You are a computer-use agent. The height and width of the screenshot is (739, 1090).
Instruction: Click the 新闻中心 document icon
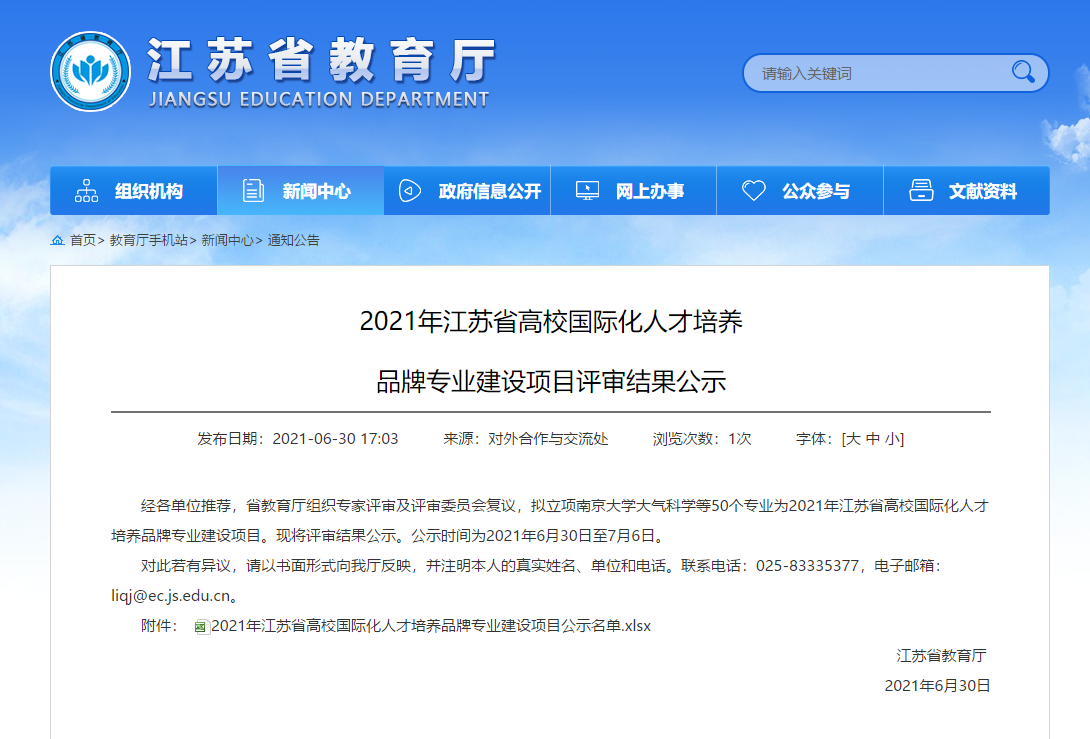point(254,191)
